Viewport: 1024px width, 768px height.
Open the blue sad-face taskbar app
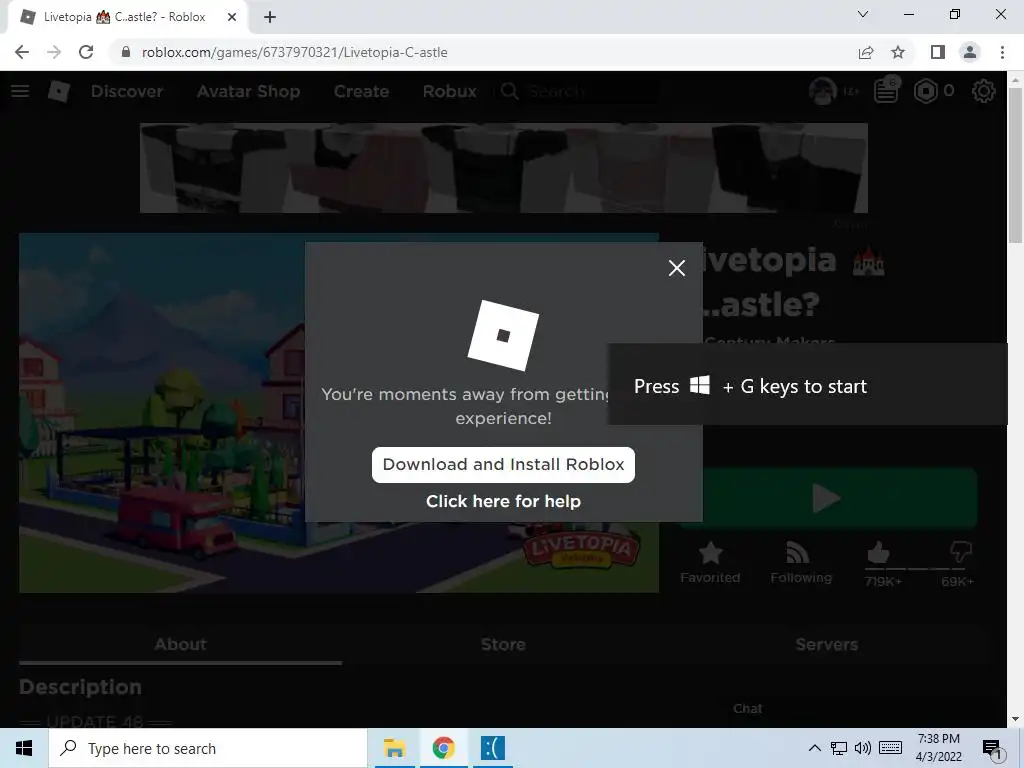pos(492,748)
